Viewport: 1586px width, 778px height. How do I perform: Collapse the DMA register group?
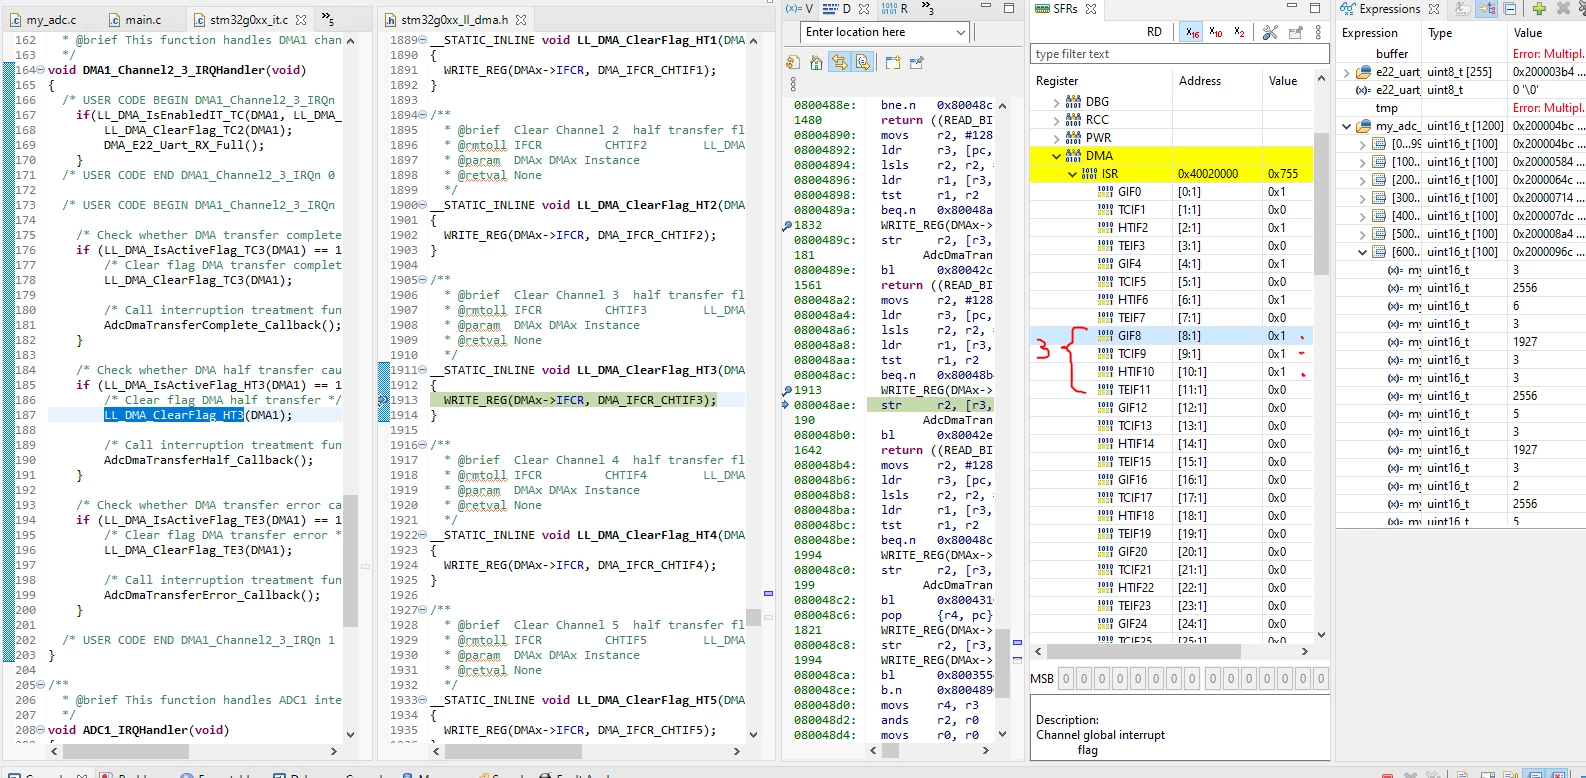pos(1057,156)
